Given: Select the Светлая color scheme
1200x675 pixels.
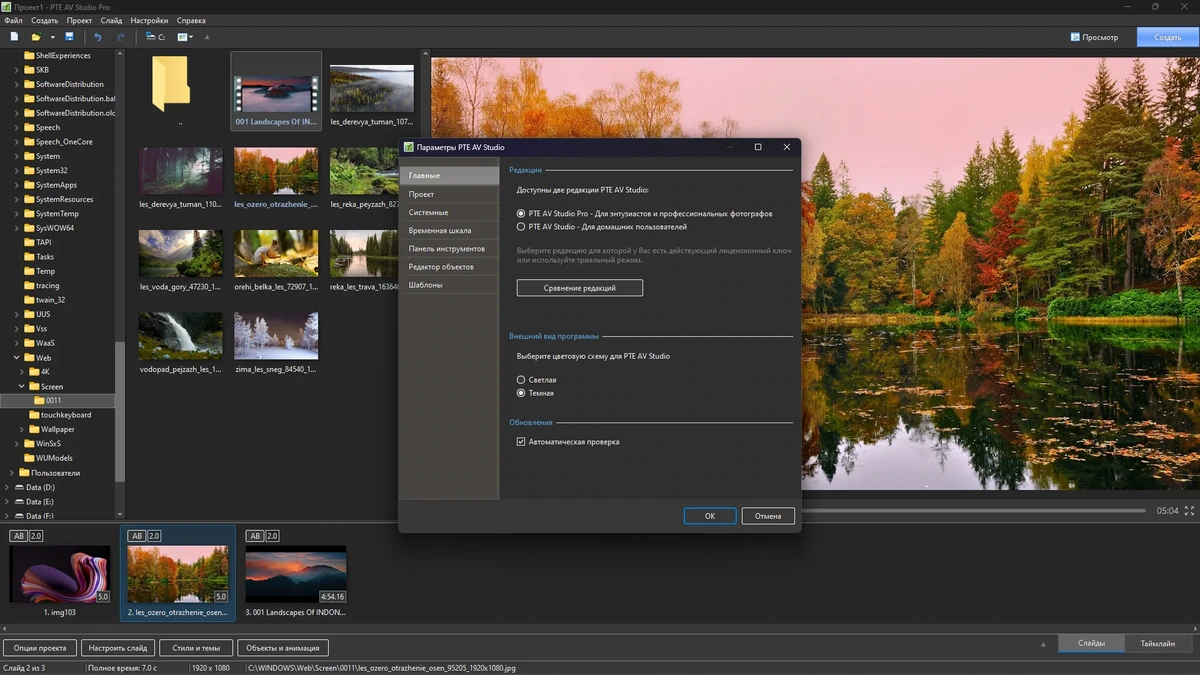Looking at the screenshot, I should tap(521, 380).
